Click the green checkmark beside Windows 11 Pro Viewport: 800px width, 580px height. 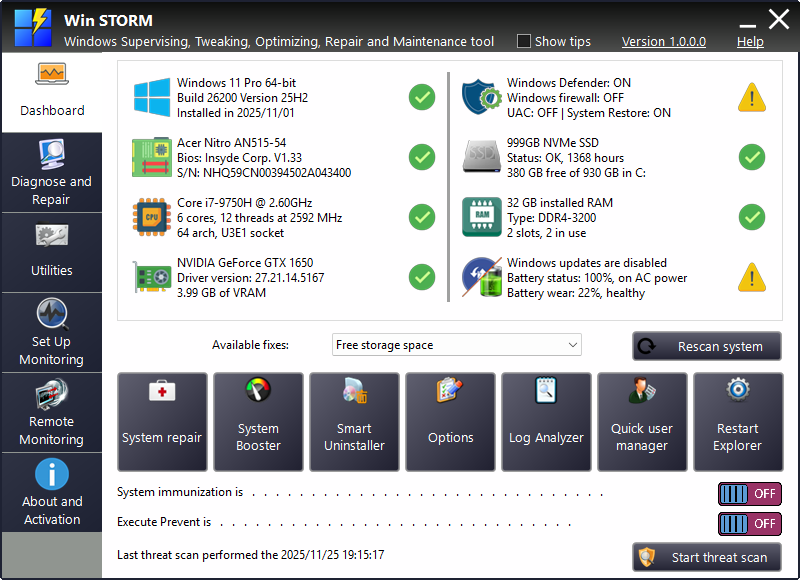(421, 97)
